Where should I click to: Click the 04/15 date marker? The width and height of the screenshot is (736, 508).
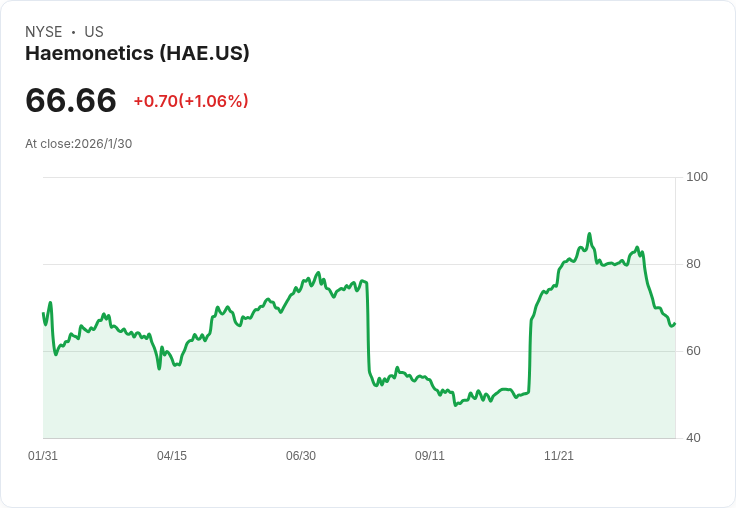(x=172, y=456)
